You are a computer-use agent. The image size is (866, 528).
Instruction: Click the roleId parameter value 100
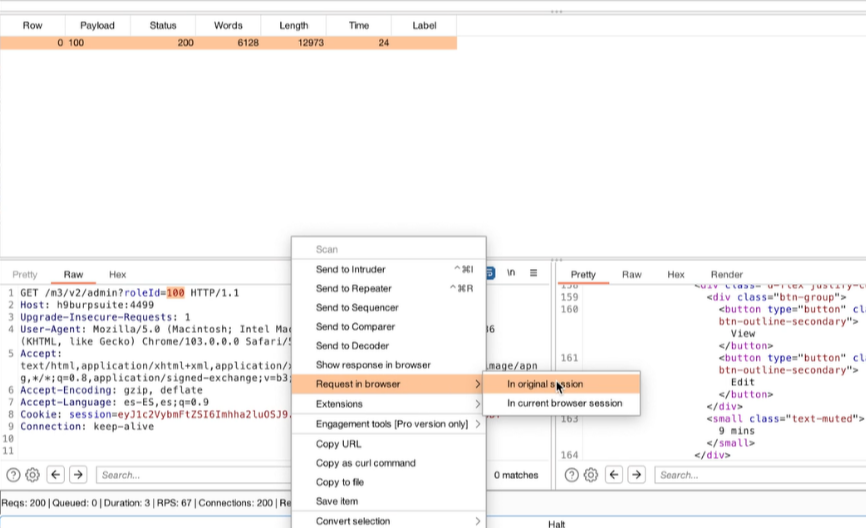(x=175, y=293)
